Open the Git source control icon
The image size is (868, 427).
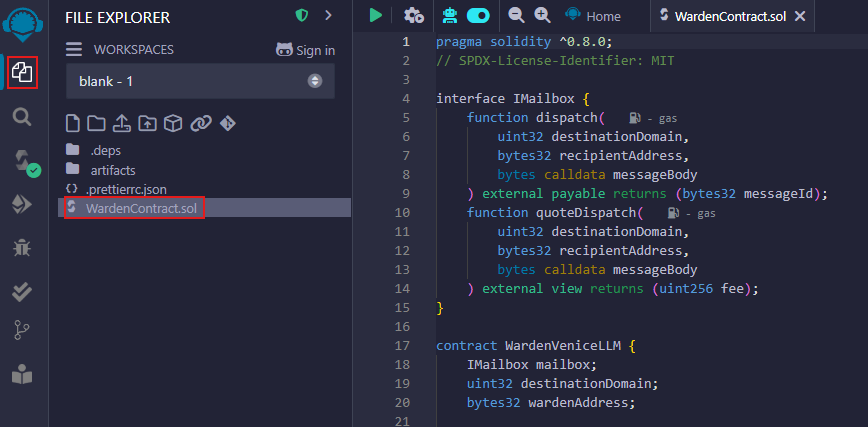tap(22, 331)
